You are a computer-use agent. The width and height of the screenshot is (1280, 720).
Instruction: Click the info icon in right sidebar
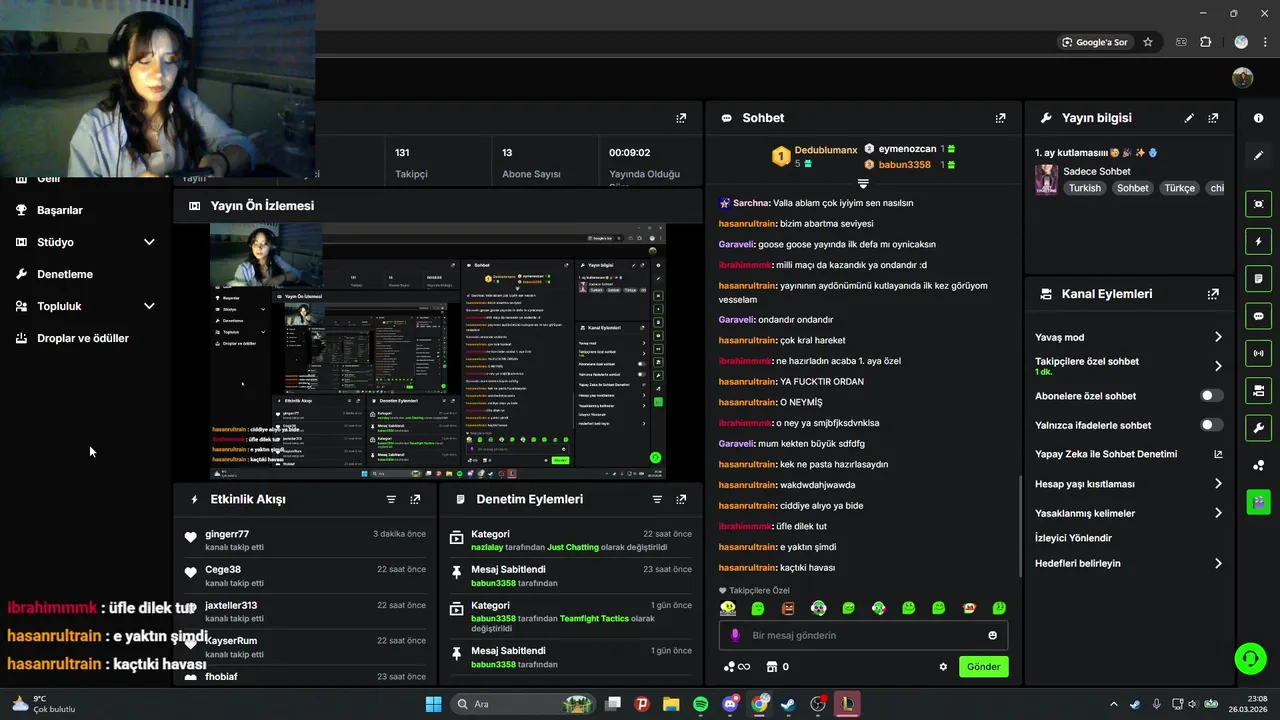1258,118
